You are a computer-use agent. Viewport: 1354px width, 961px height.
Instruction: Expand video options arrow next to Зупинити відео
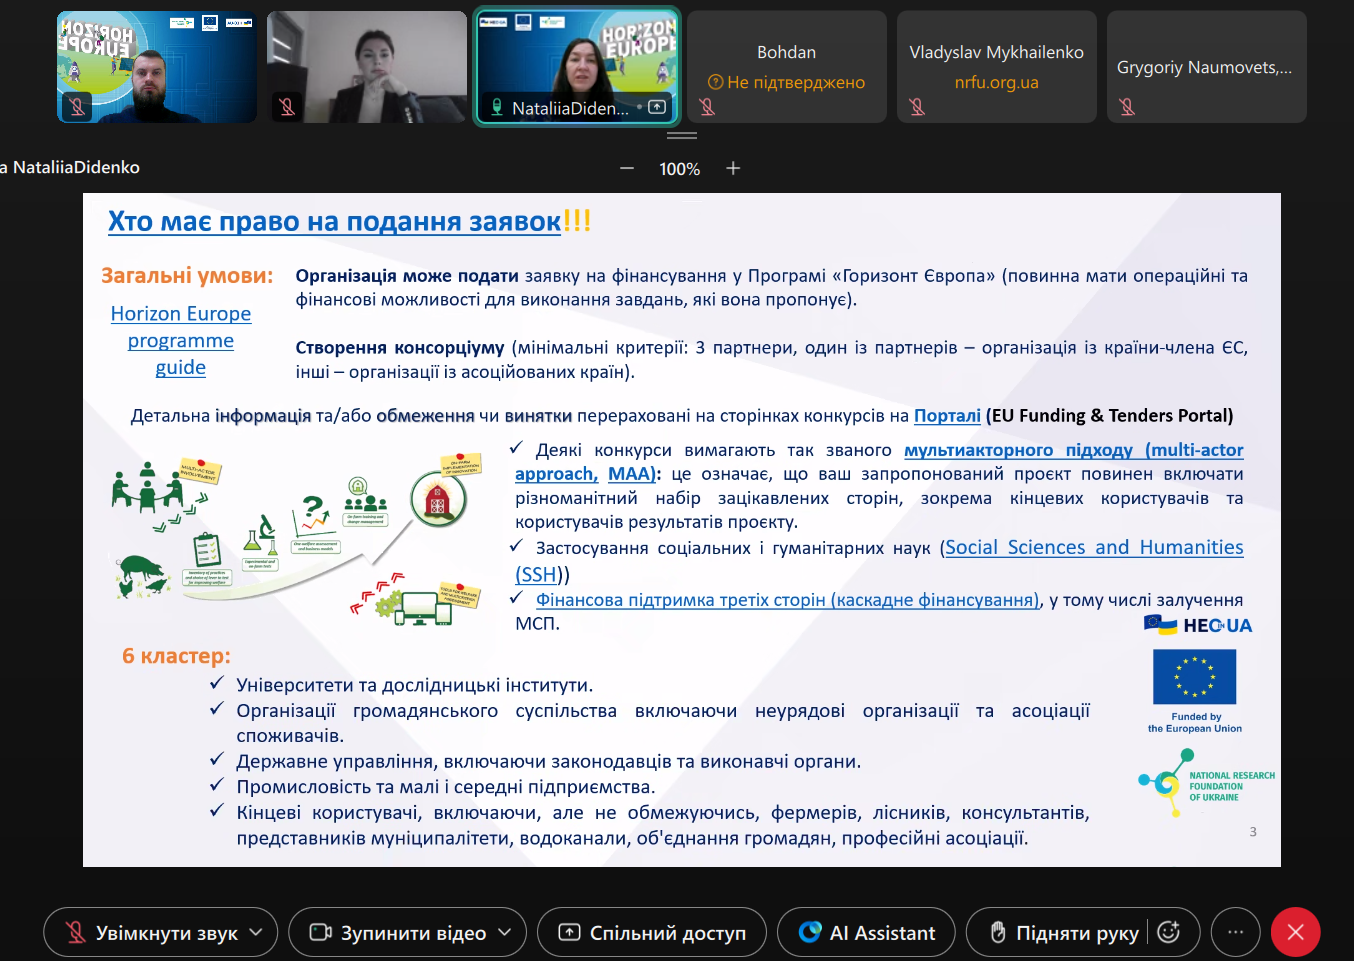coord(505,932)
